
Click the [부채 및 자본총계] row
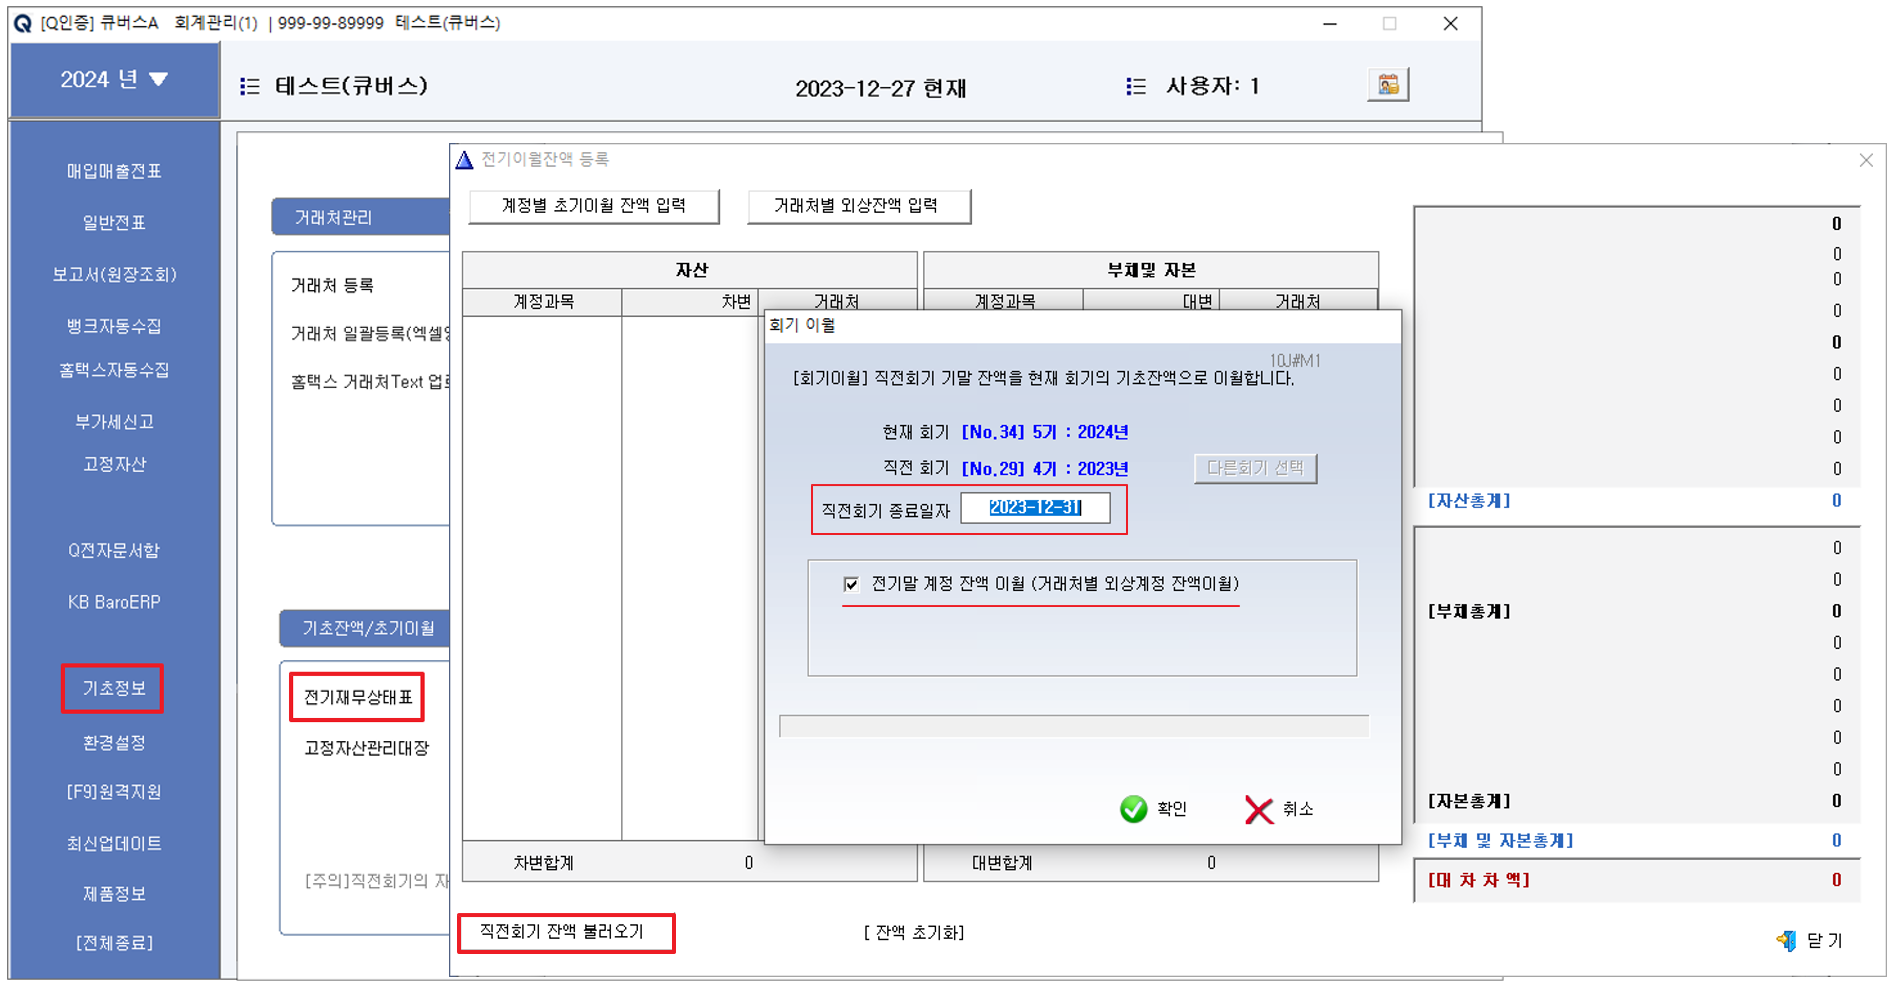click(1636, 841)
